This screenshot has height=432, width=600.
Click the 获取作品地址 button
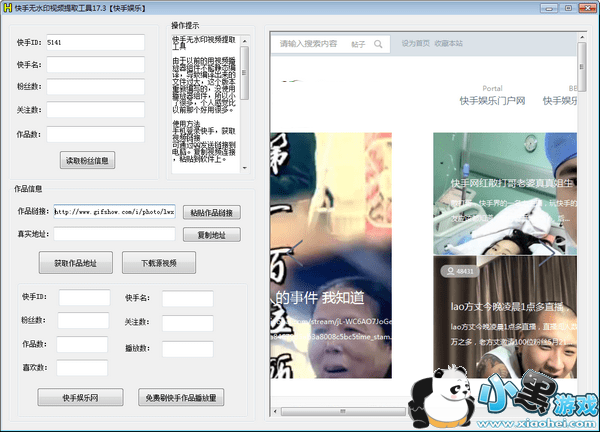tap(75, 262)
